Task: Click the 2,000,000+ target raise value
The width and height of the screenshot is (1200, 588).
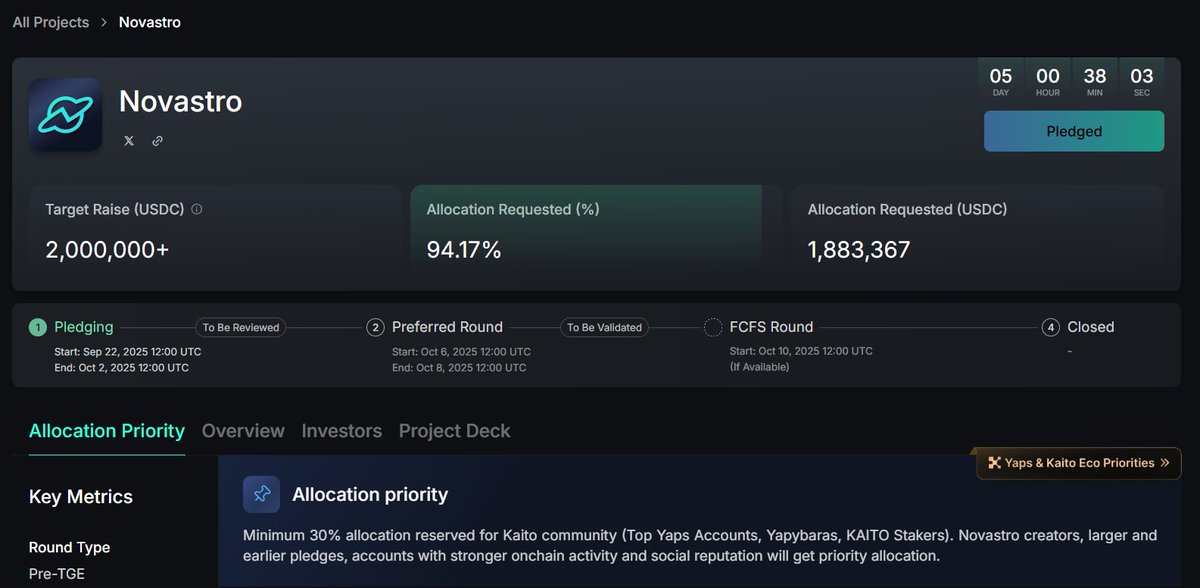Action: [x=107, y=250]
